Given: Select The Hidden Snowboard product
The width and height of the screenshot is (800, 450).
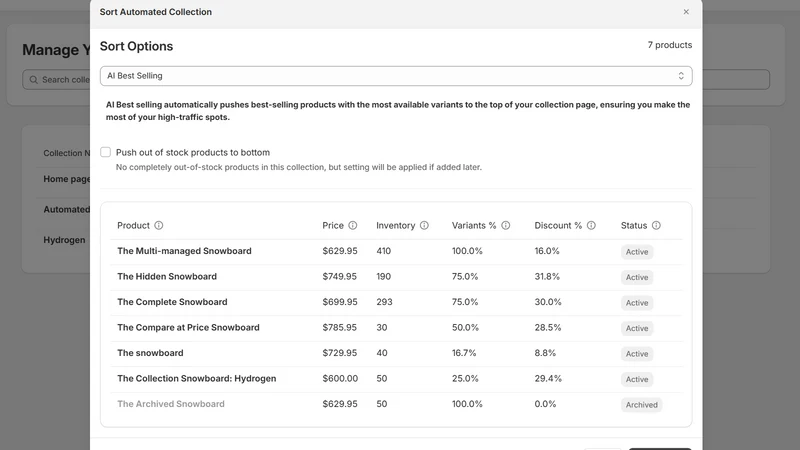Looking at the screenshot, I should point(167,277).
